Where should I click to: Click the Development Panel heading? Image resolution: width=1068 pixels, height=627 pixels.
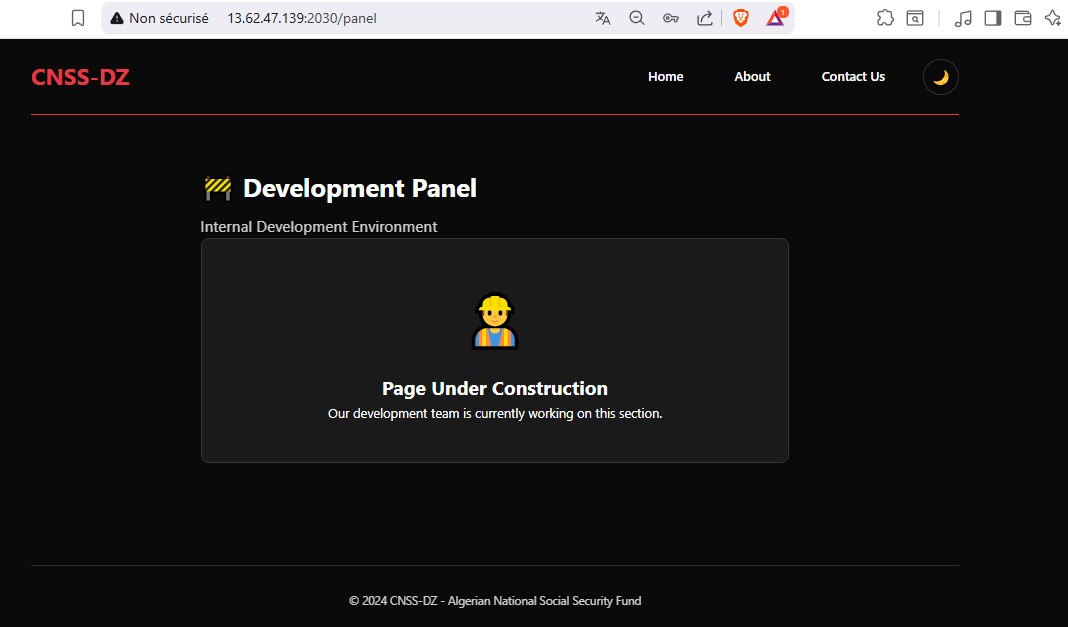360,189
